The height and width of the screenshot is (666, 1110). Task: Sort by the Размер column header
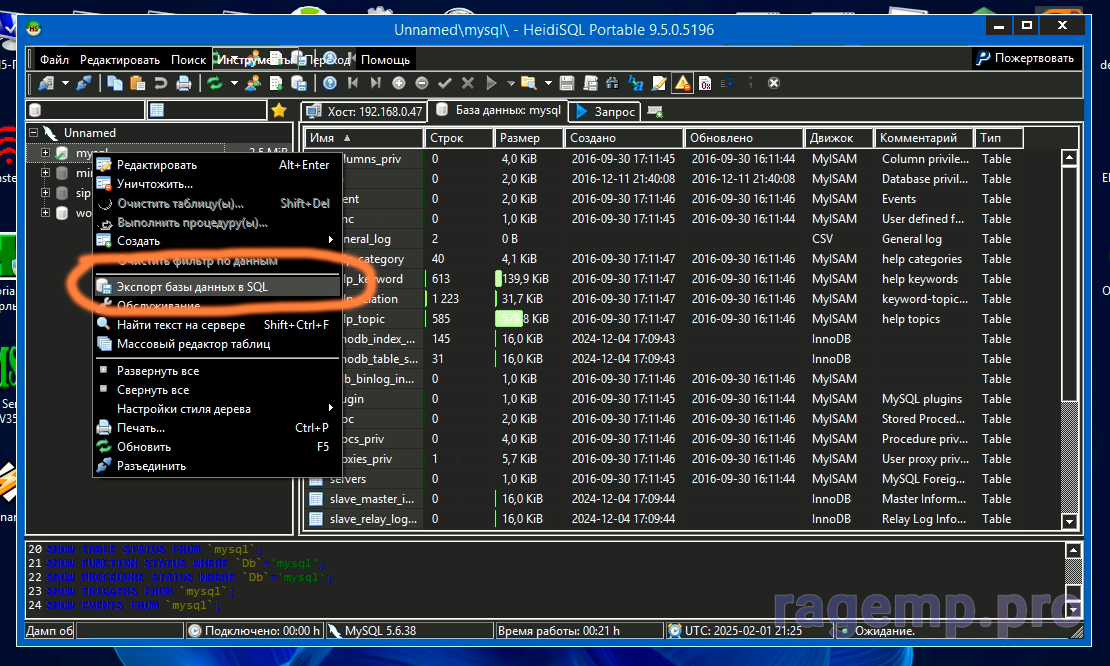[529, 138]
